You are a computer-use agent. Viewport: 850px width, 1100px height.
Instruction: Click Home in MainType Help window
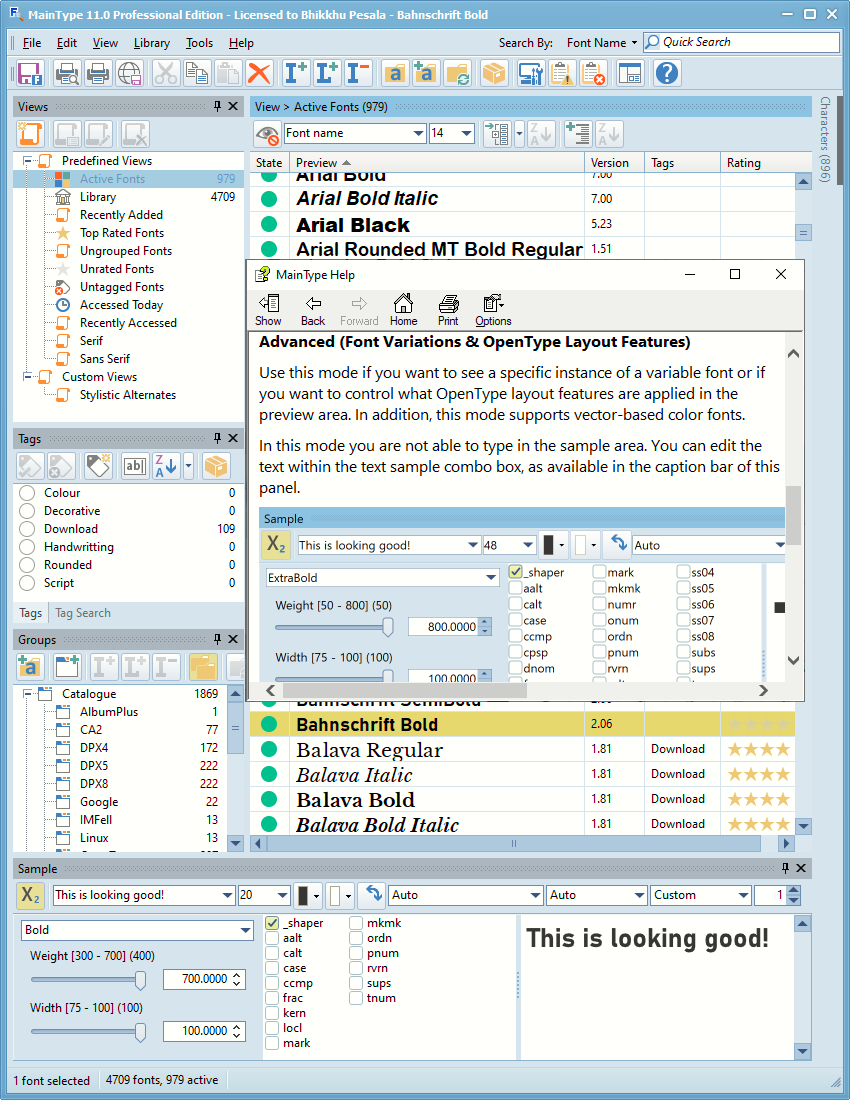click(403, 311)
